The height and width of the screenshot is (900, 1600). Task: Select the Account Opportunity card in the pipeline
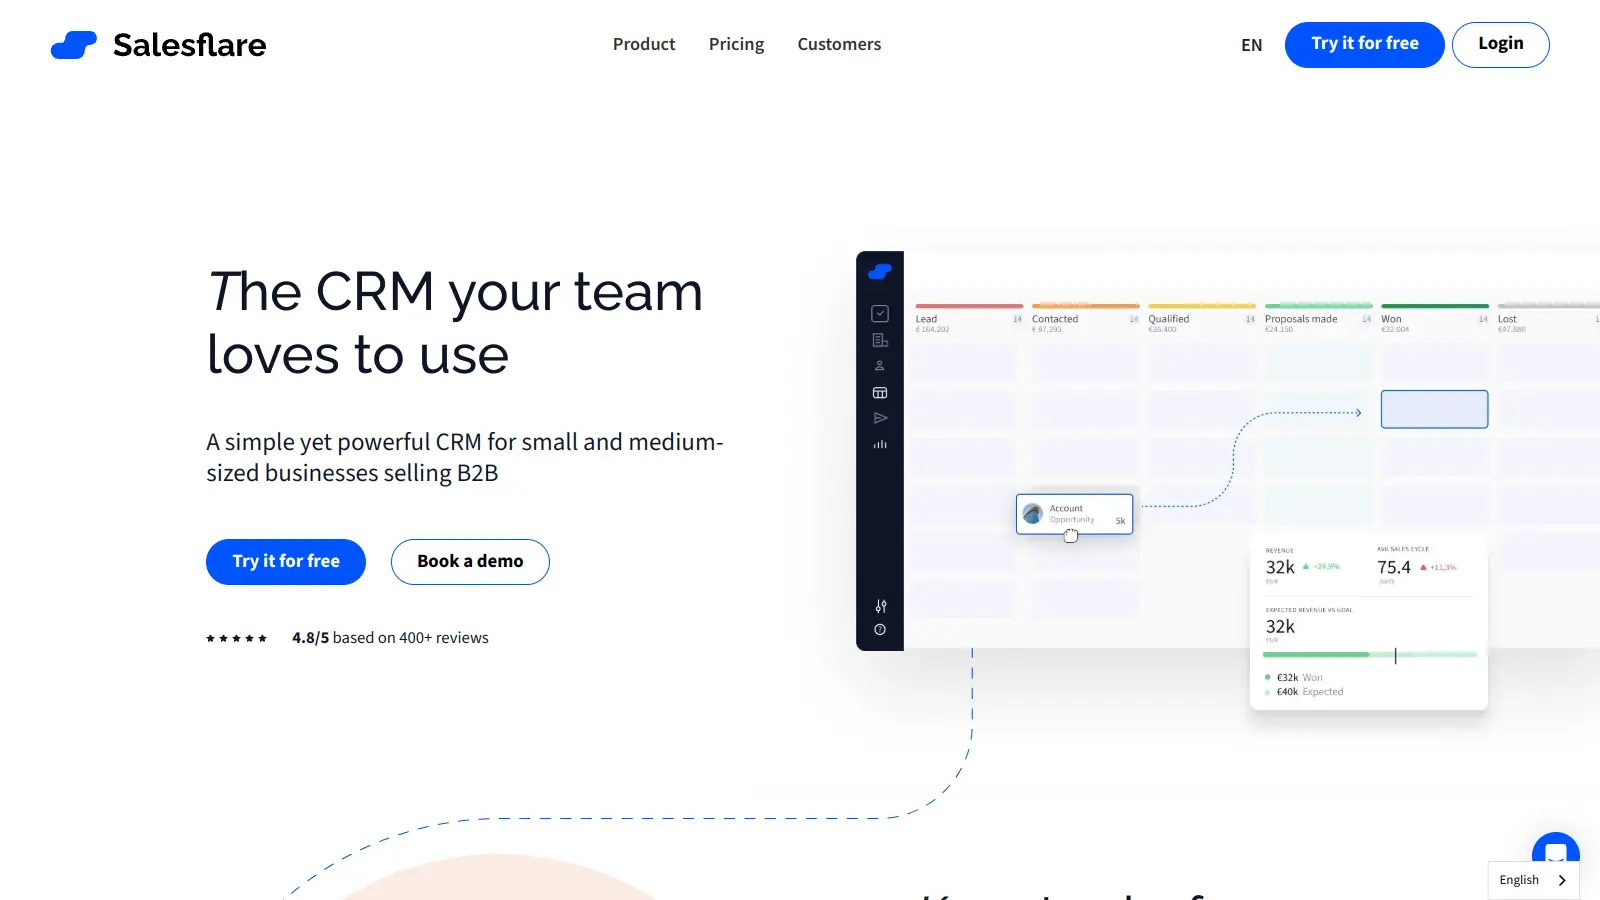coord(1074,513)
